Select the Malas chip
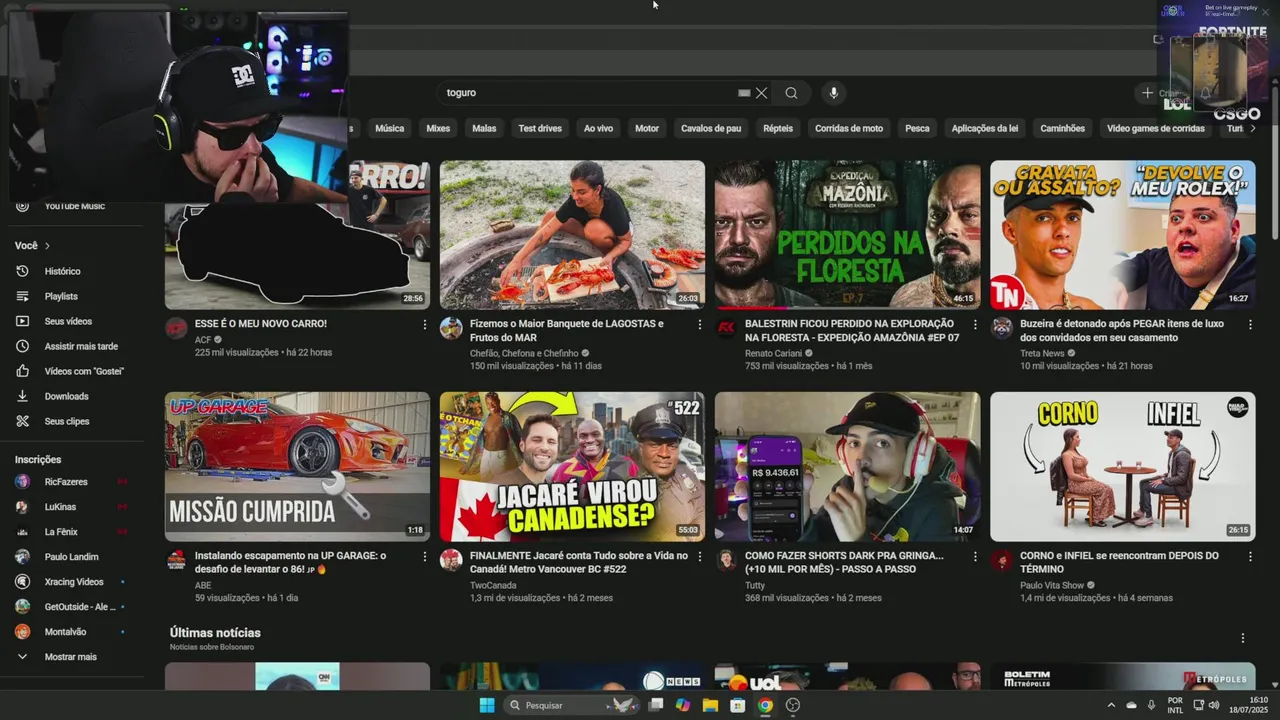 (484, 128)
